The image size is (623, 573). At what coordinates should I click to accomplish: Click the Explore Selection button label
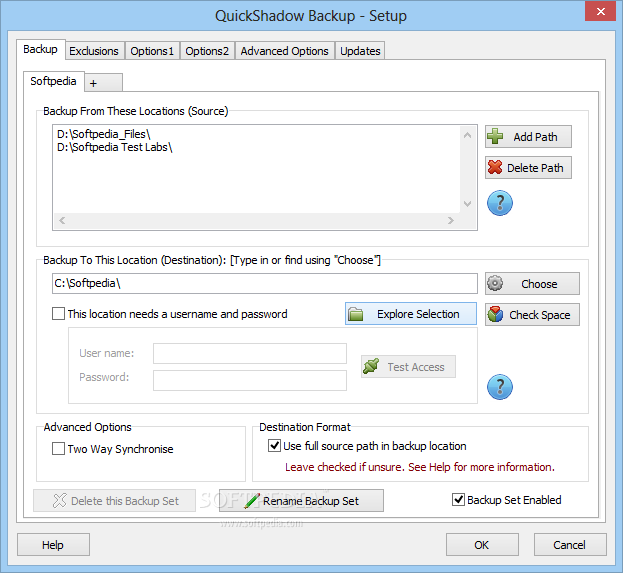(418, 314)
